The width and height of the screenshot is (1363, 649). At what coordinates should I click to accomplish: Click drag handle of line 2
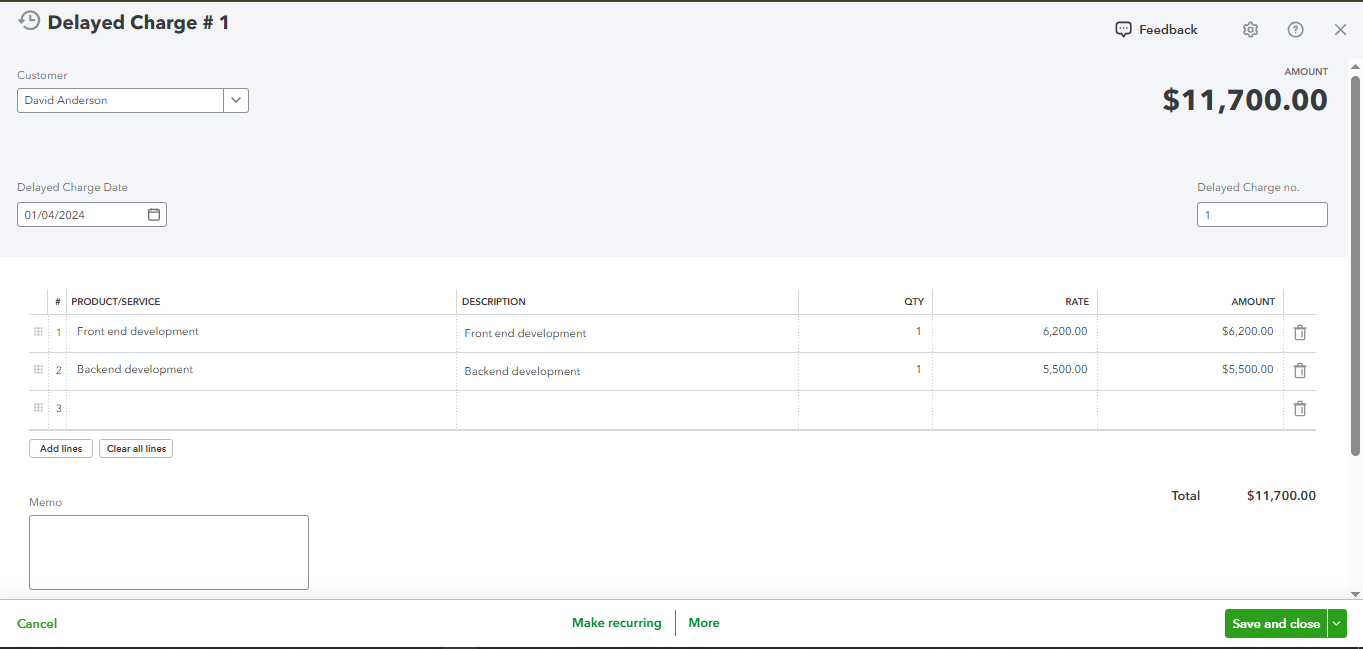38,370
